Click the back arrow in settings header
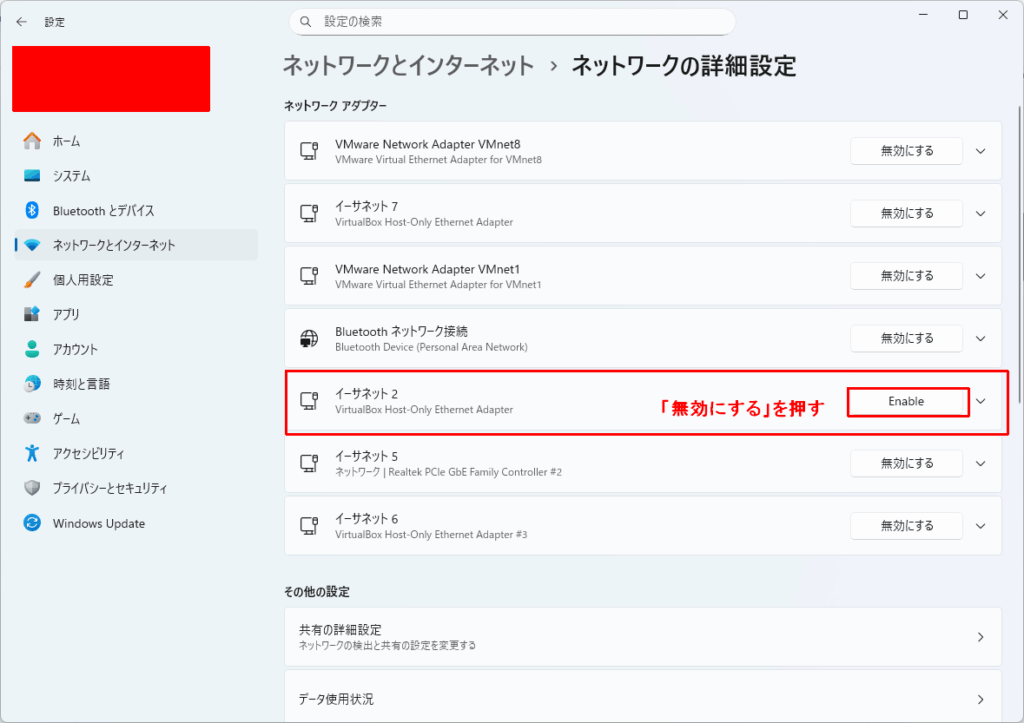 (x=22, y=21)
